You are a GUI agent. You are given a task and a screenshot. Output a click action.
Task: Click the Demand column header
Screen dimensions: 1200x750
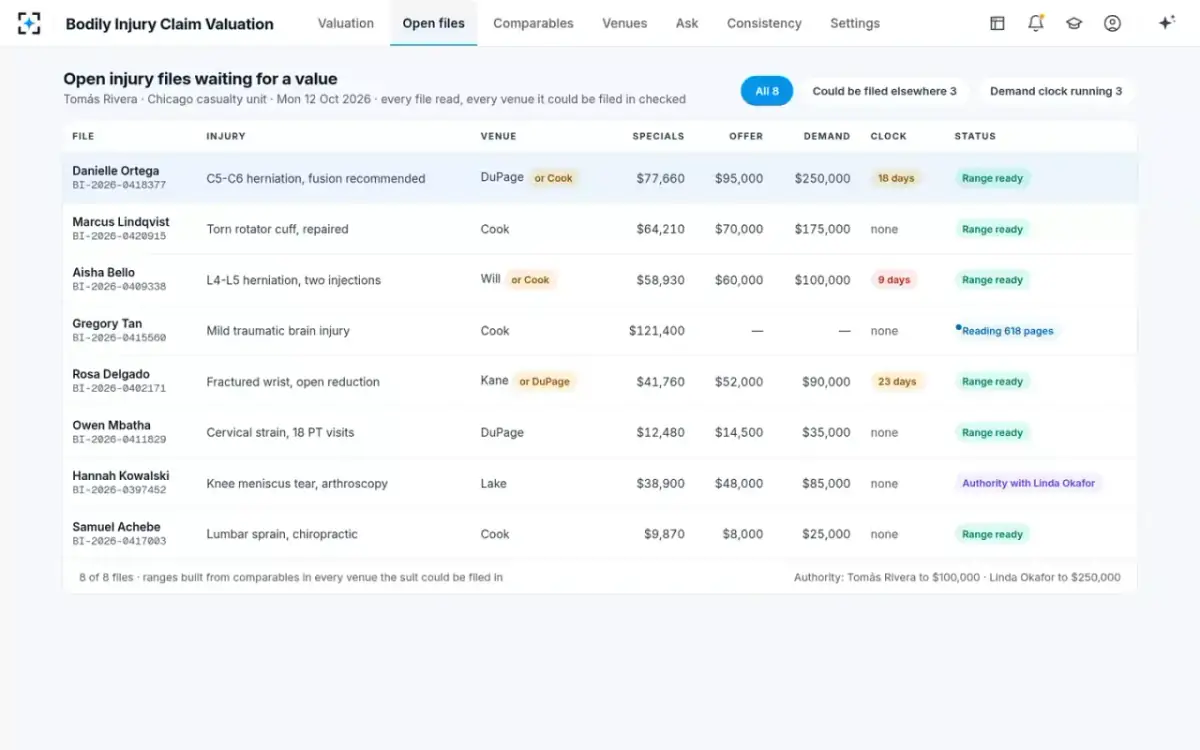[827, 136]
